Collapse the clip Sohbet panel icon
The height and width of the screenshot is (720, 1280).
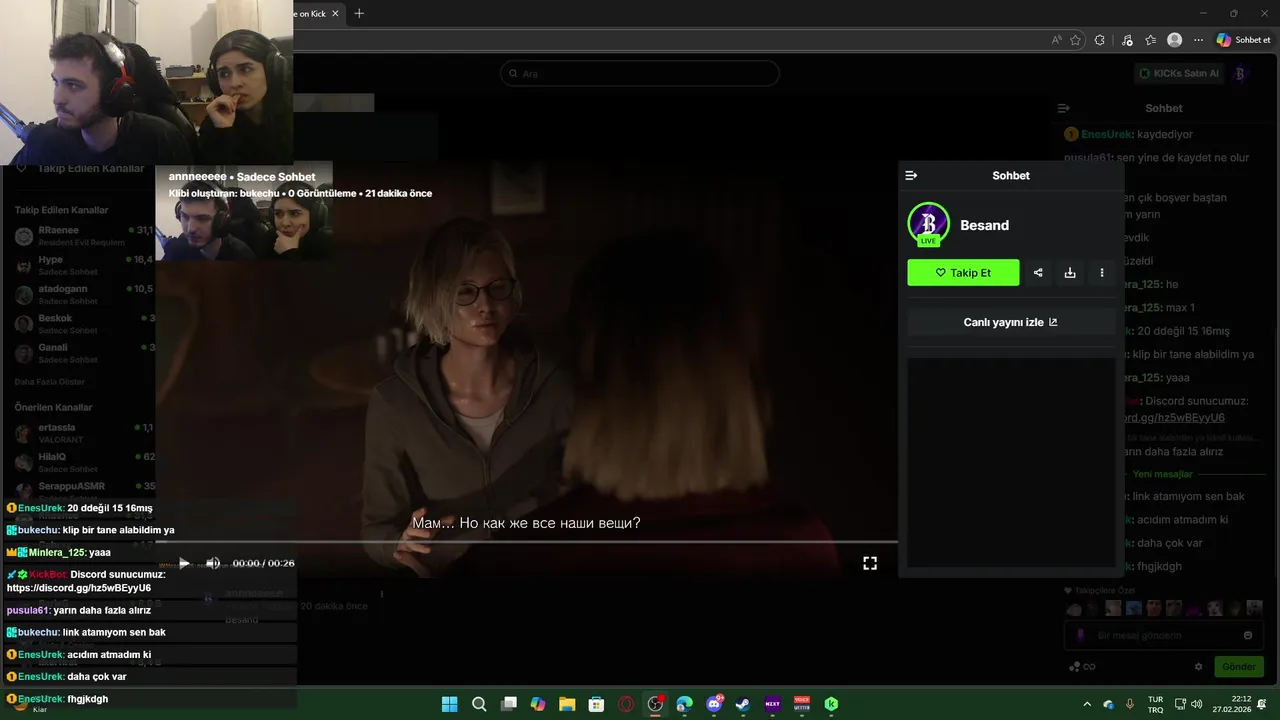point(911,175)
